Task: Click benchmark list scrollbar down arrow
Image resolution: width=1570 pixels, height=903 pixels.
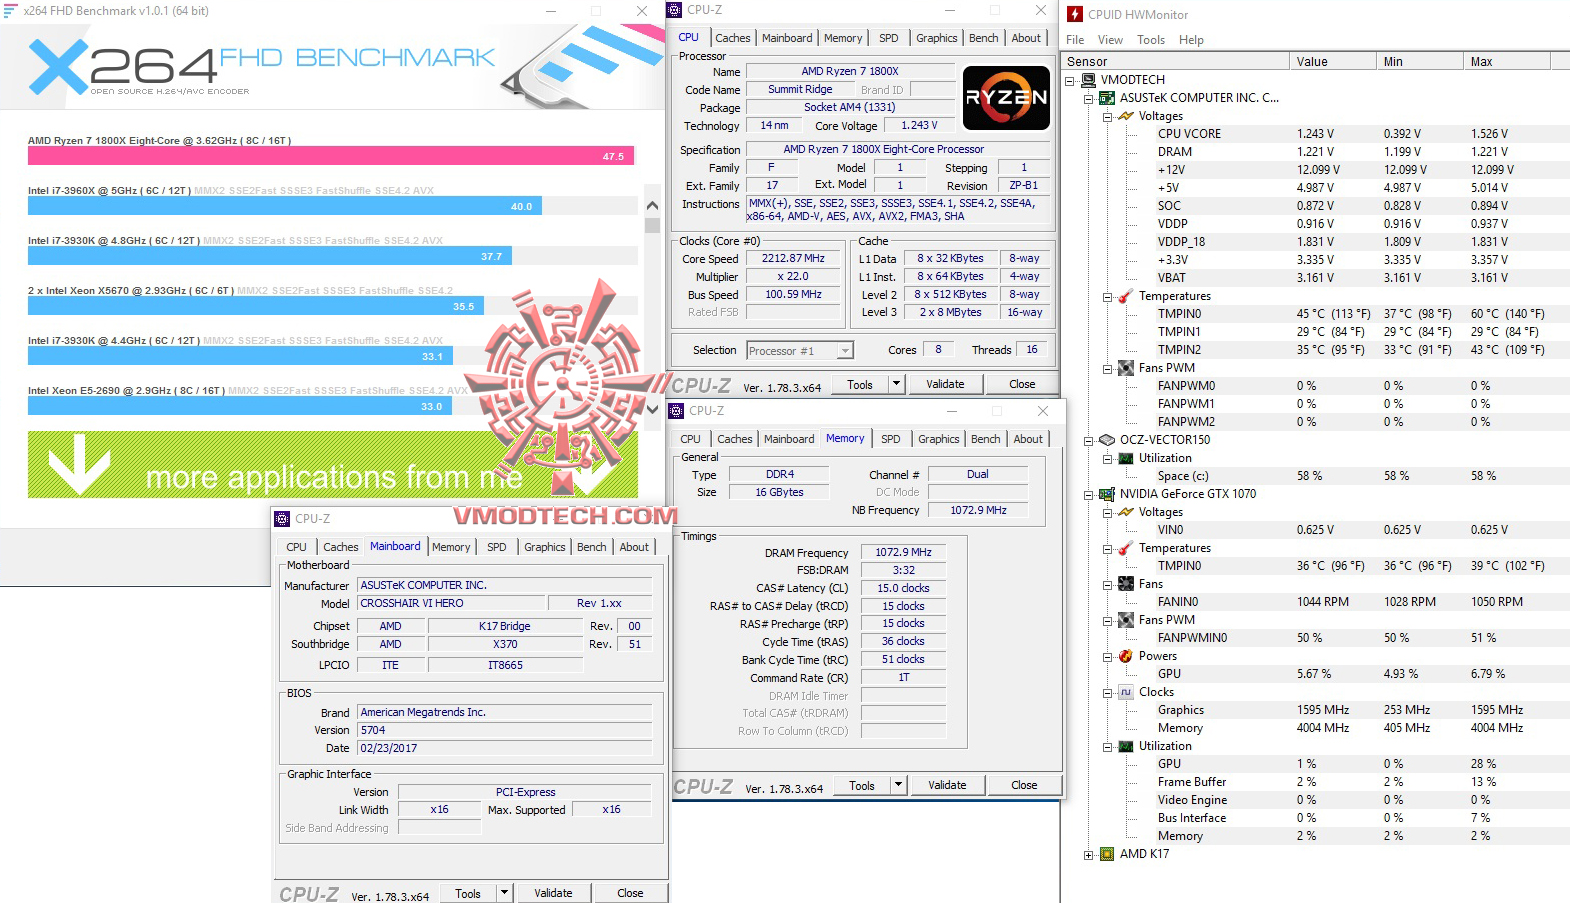Action: [x=652, y=409]
